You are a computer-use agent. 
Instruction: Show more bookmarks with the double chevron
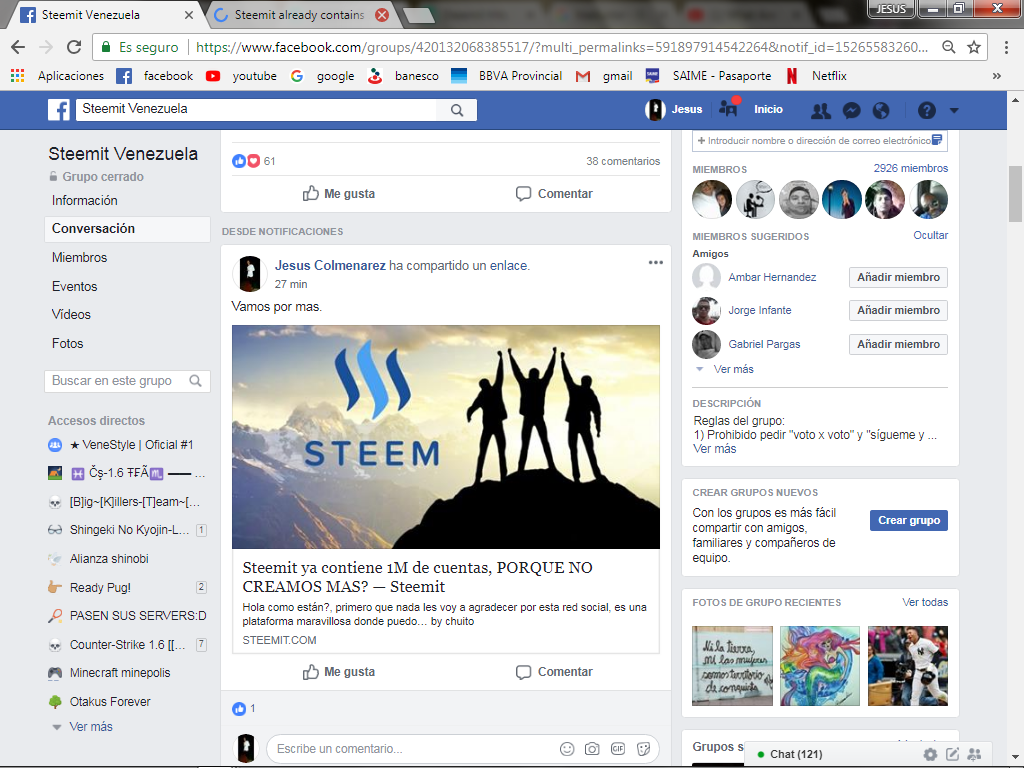click(997, 76)
